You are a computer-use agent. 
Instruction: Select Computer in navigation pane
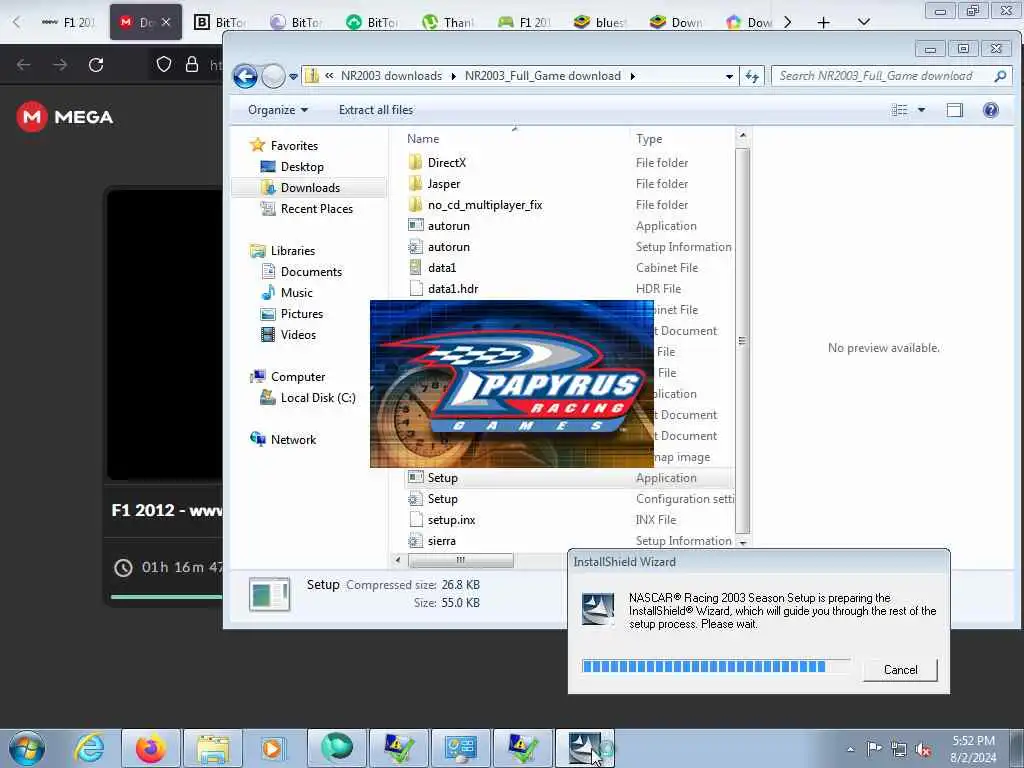[298, 377]
